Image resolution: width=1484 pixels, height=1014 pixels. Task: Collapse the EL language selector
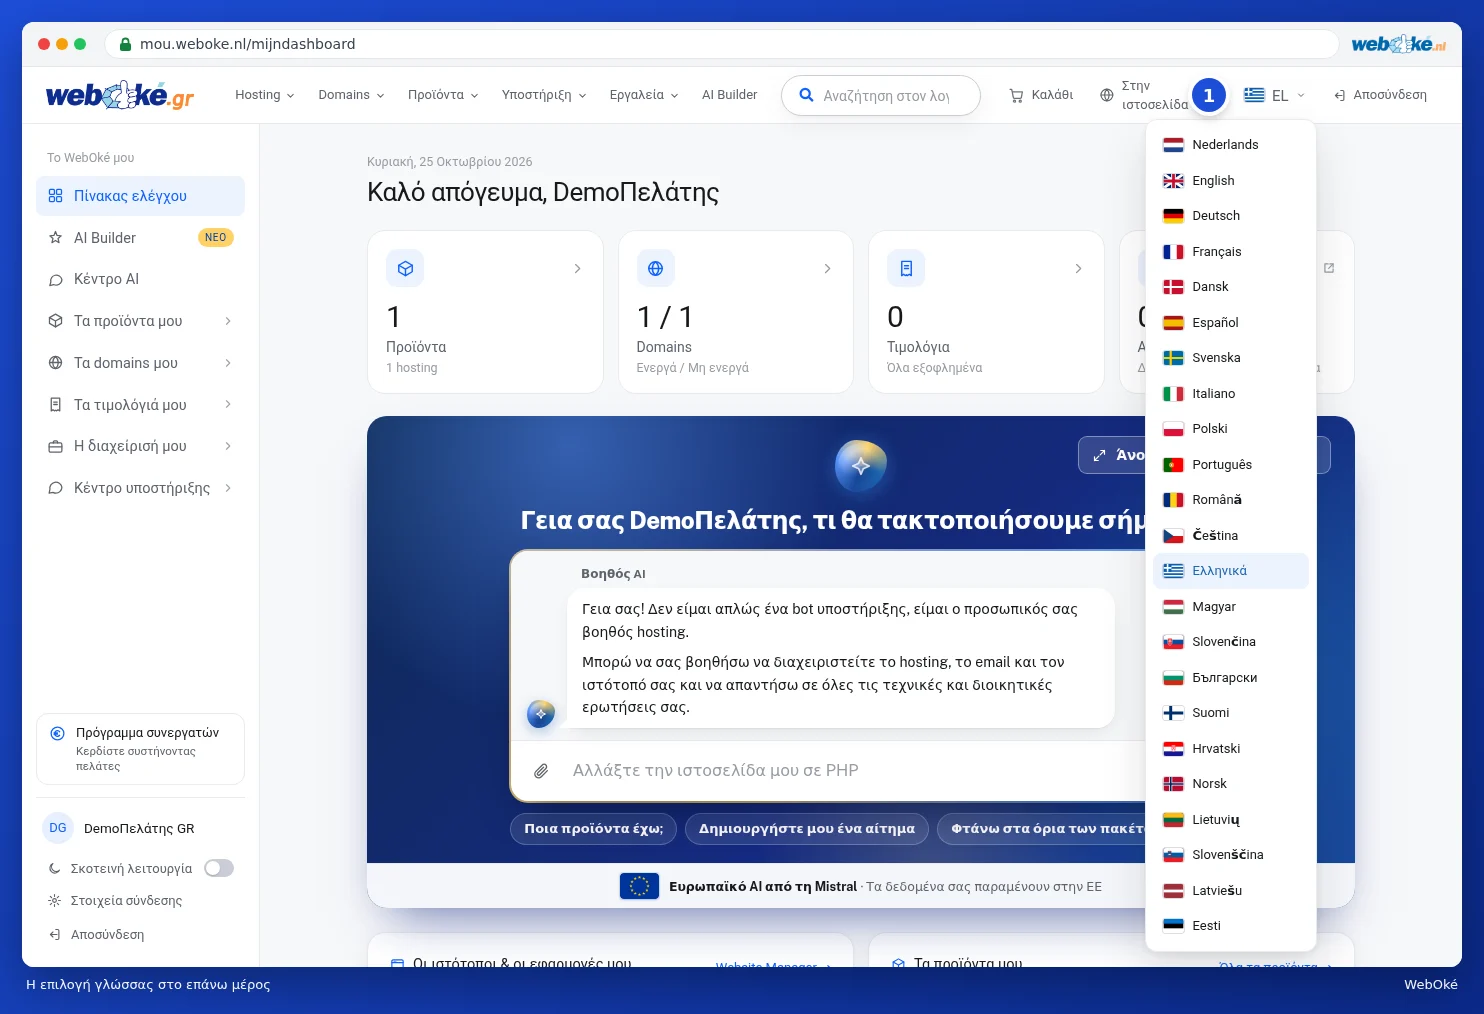click(x=1274, y=95)
